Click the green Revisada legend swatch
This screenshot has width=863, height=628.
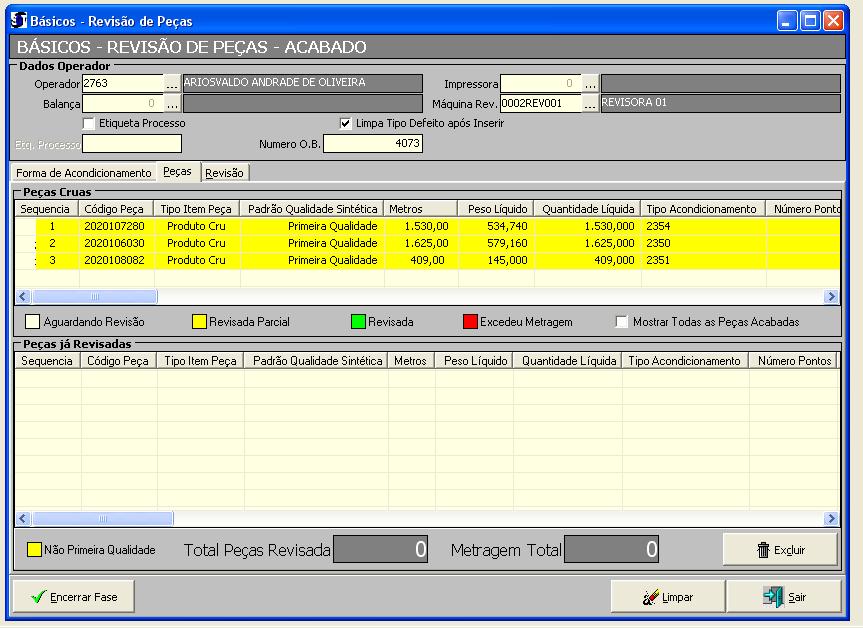click(x=357, y=322)
